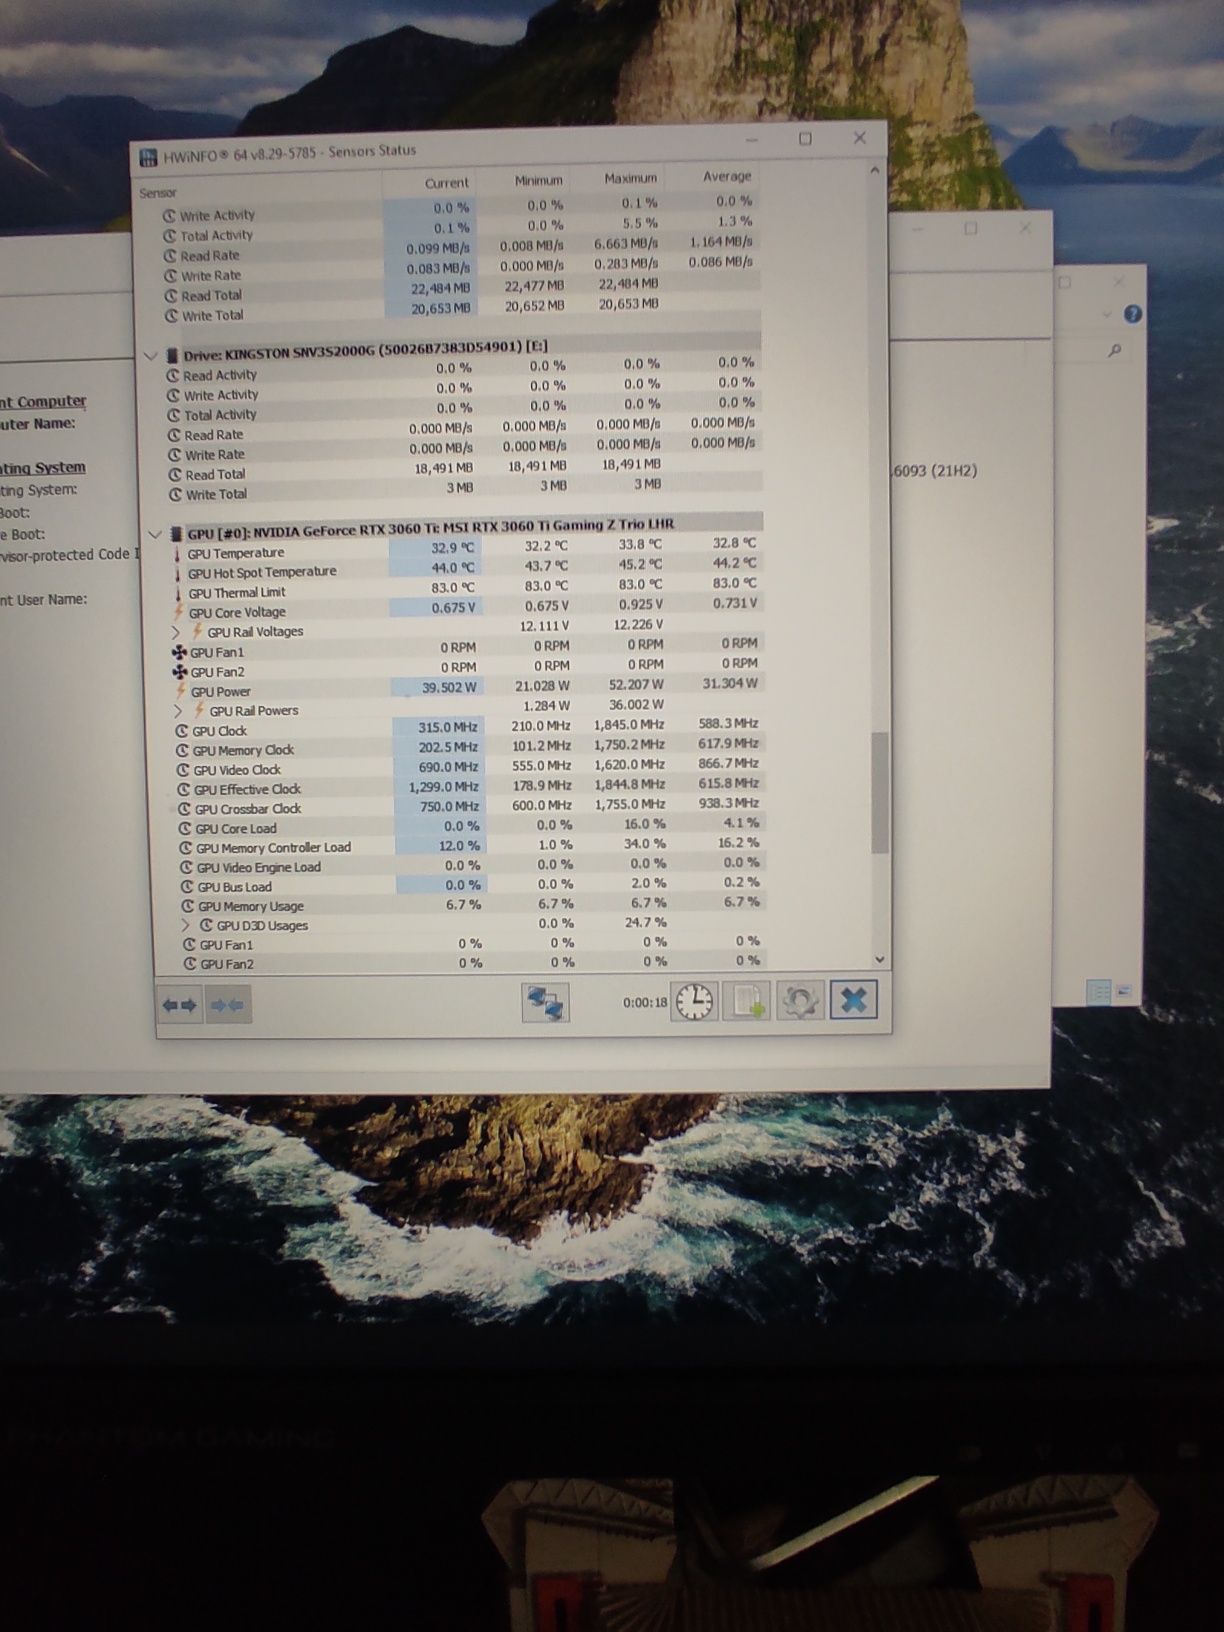The image size is (1224, 1632).
Task: Select the GPU Core Voltage row
Action: click(467, 608)
